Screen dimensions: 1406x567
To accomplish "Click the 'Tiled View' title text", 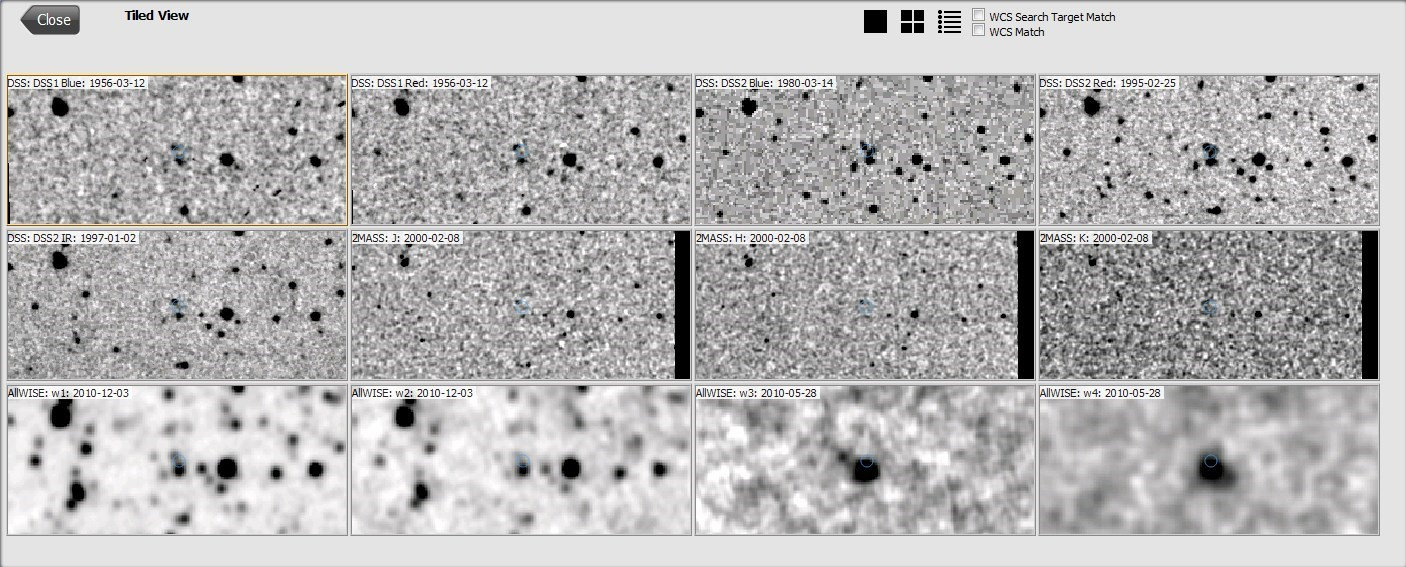I will (157, 16).
